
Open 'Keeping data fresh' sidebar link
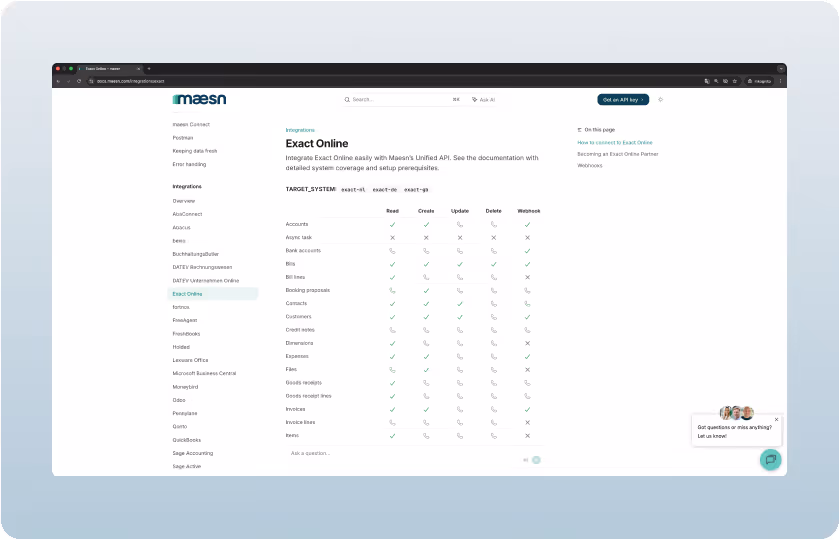(x=195, y=151)
